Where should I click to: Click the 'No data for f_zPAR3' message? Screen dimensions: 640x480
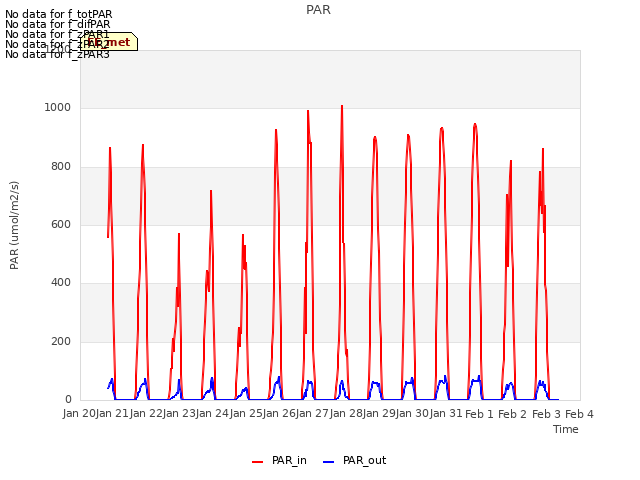pos(58,54)
